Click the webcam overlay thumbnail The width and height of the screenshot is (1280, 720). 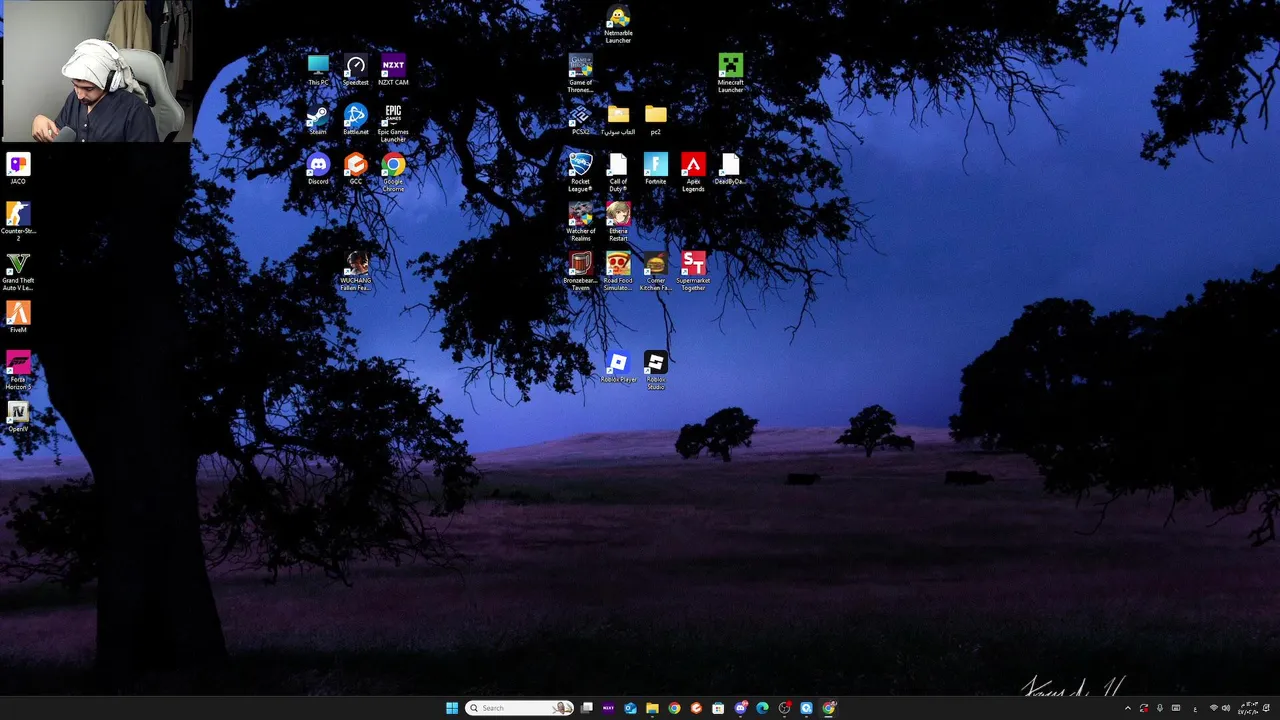pos(96,71)
